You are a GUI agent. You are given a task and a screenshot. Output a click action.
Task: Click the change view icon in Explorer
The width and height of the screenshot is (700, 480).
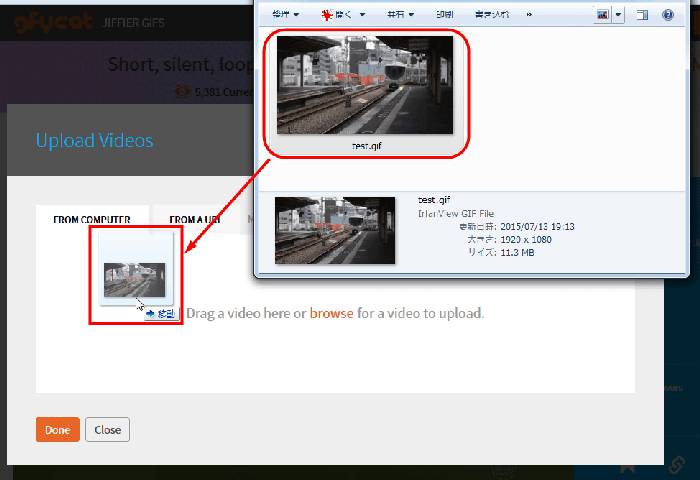[x=603, y=15]
